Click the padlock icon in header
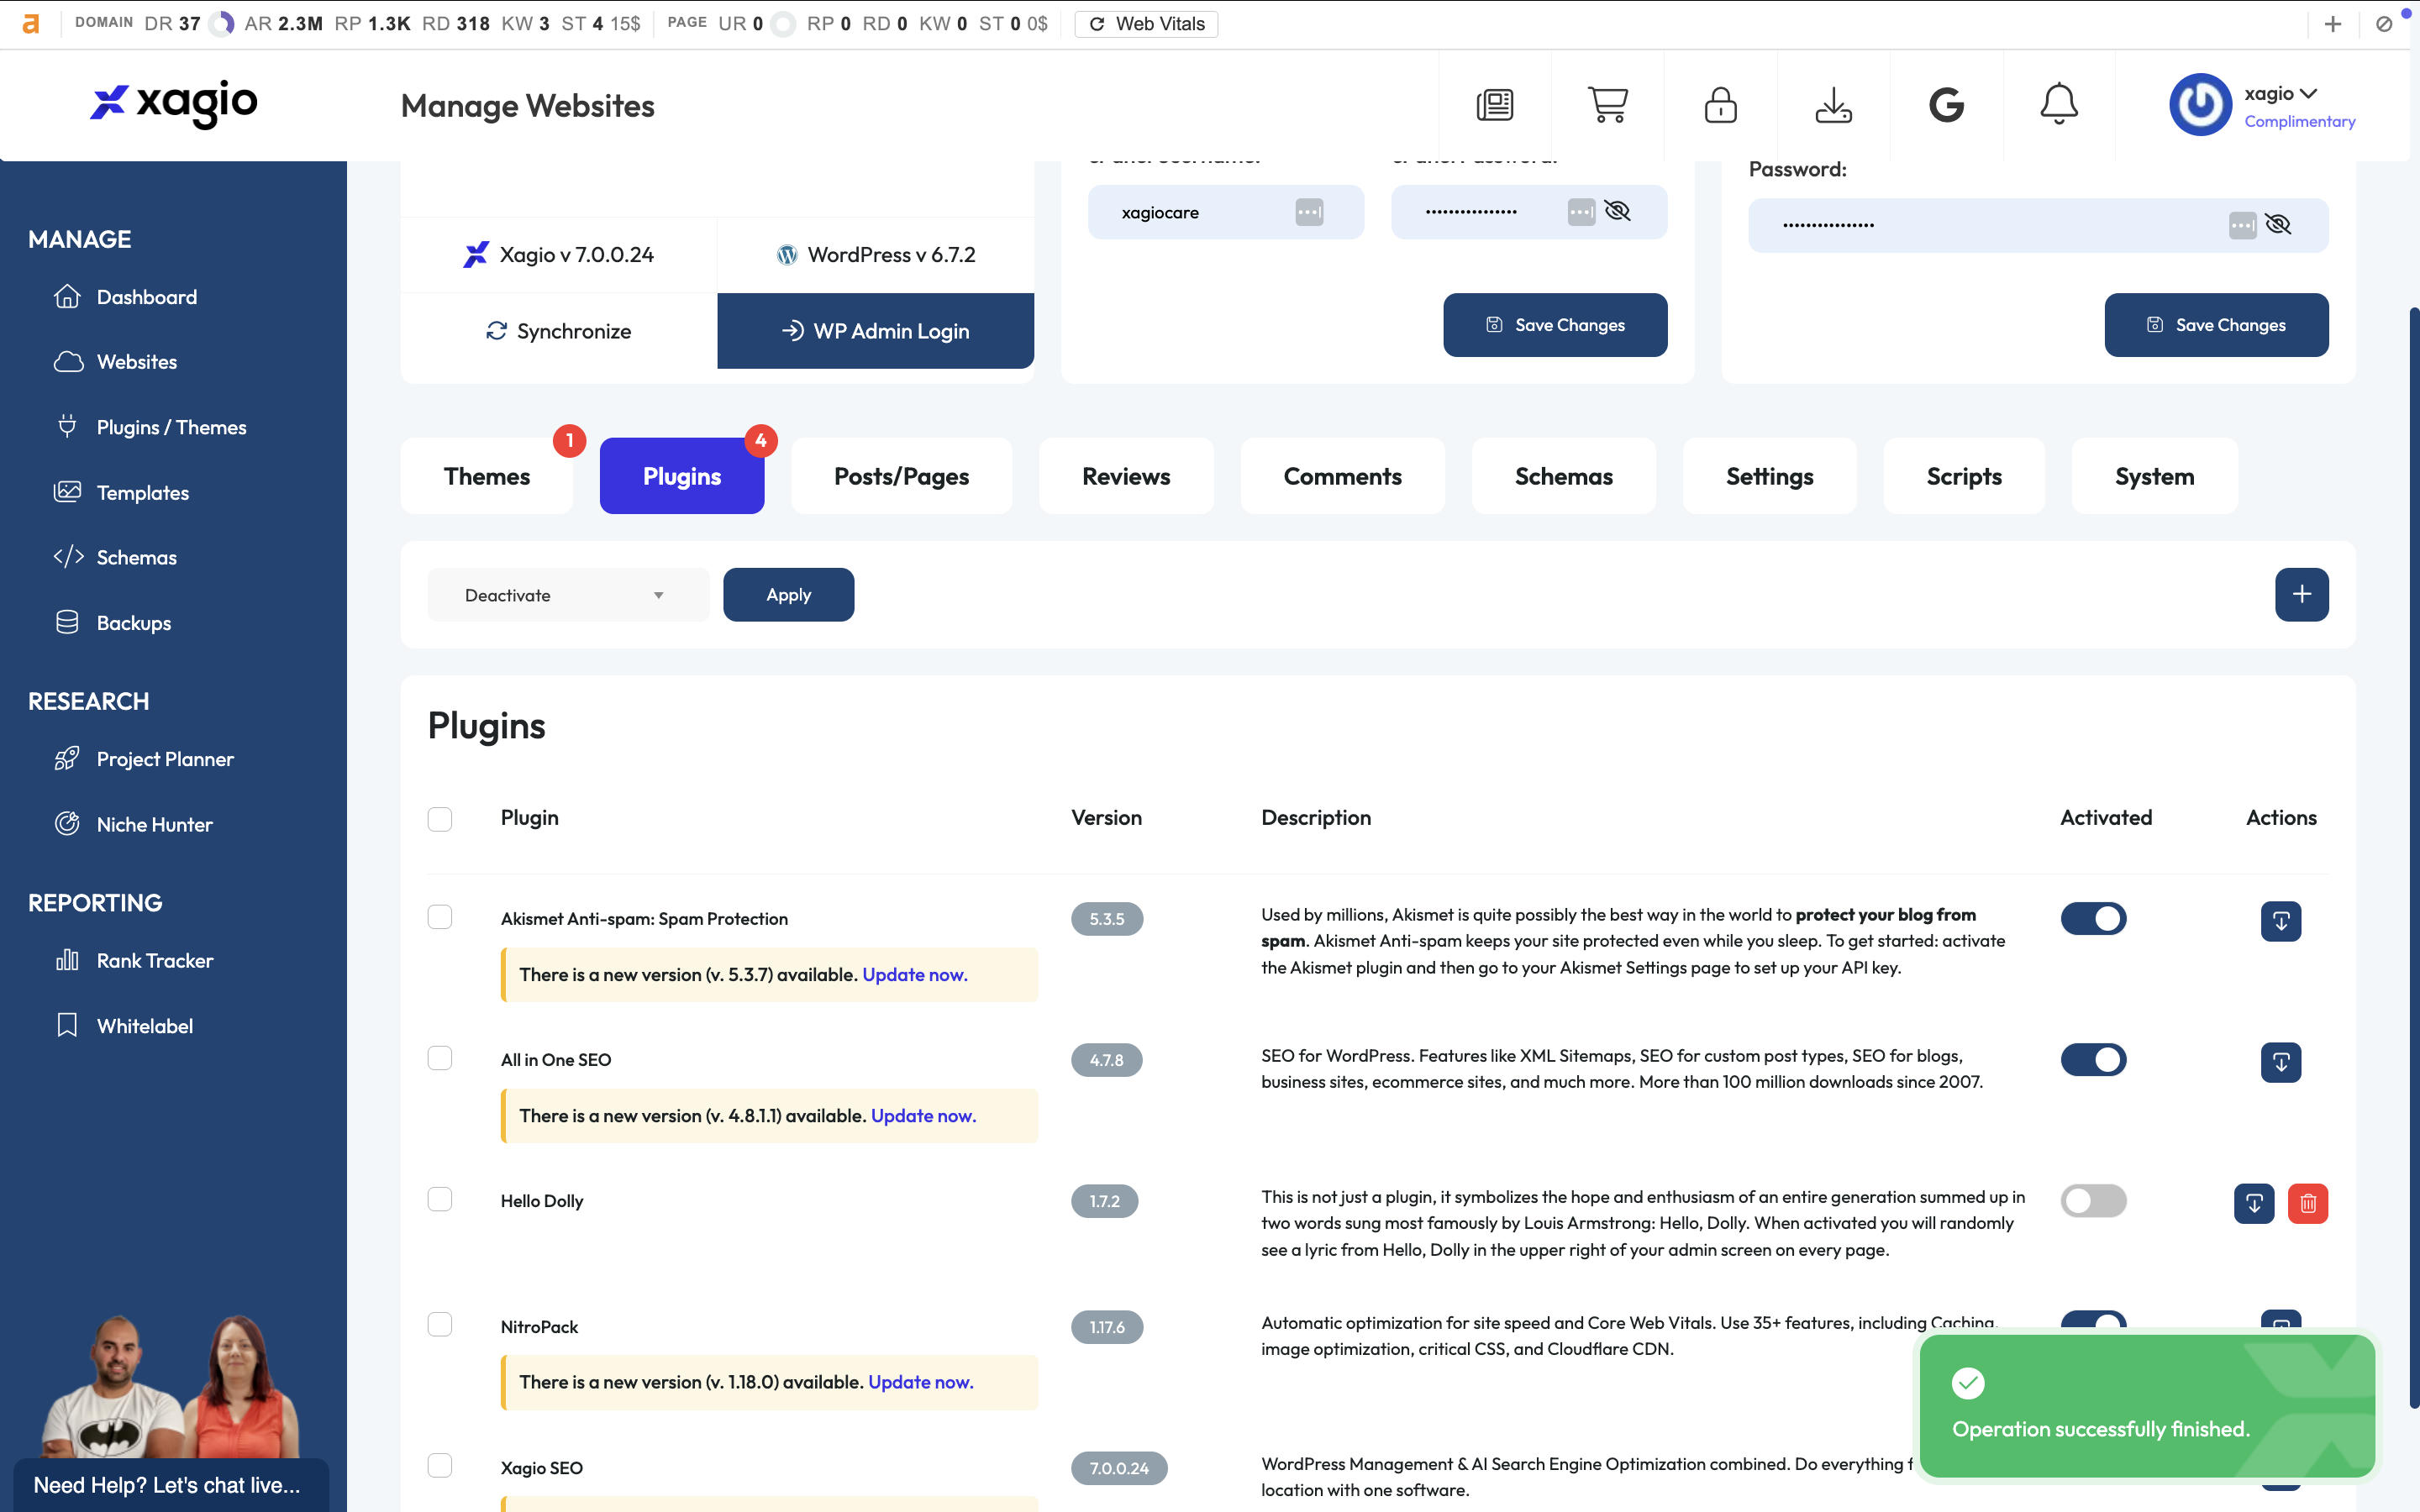 pyautogui.click(x=1720, y=105)
